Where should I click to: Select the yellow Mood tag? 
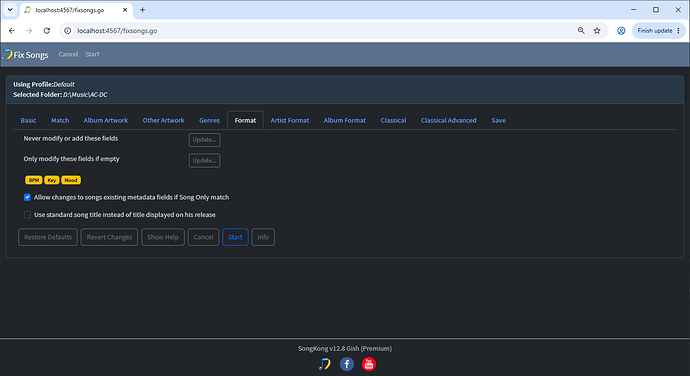click(71, 180)
